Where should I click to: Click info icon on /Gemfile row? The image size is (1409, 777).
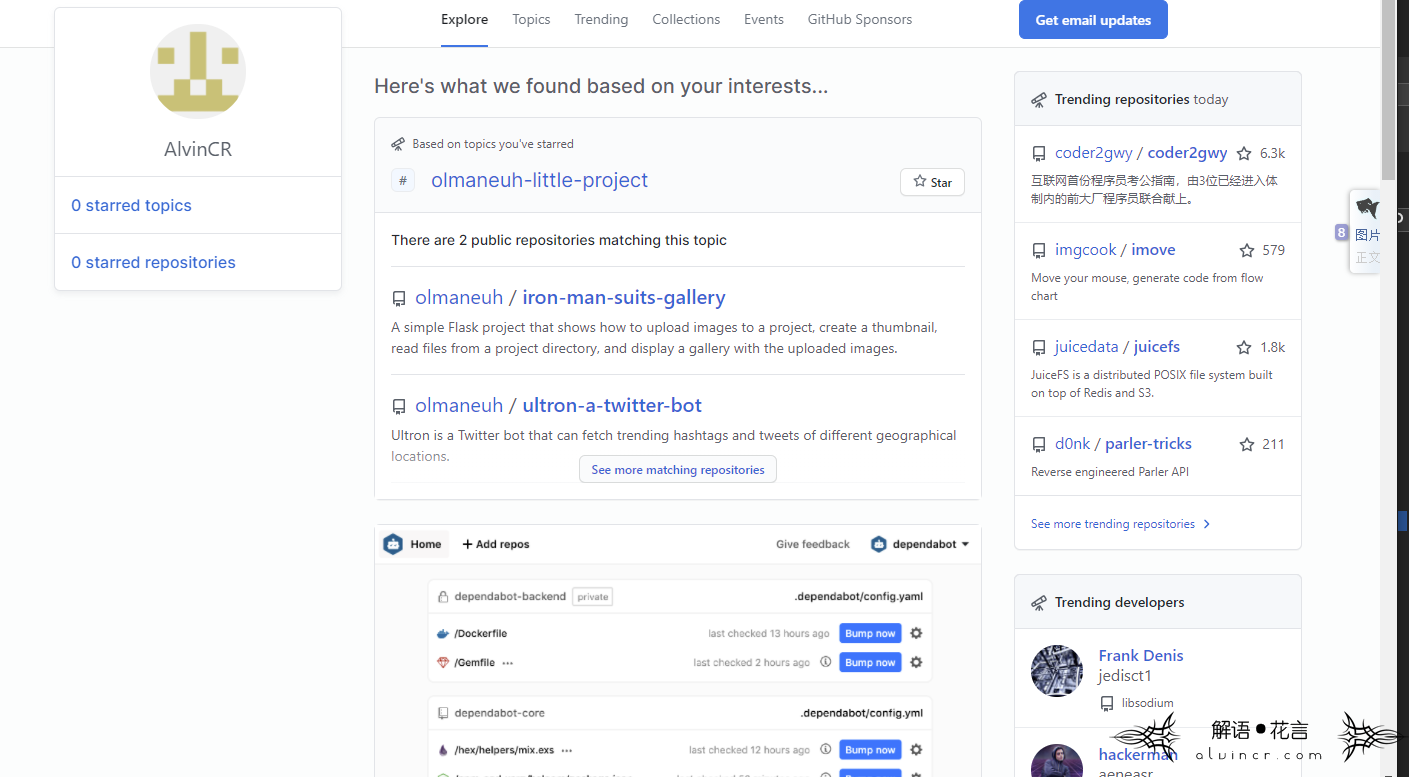(x=825, y=662)
